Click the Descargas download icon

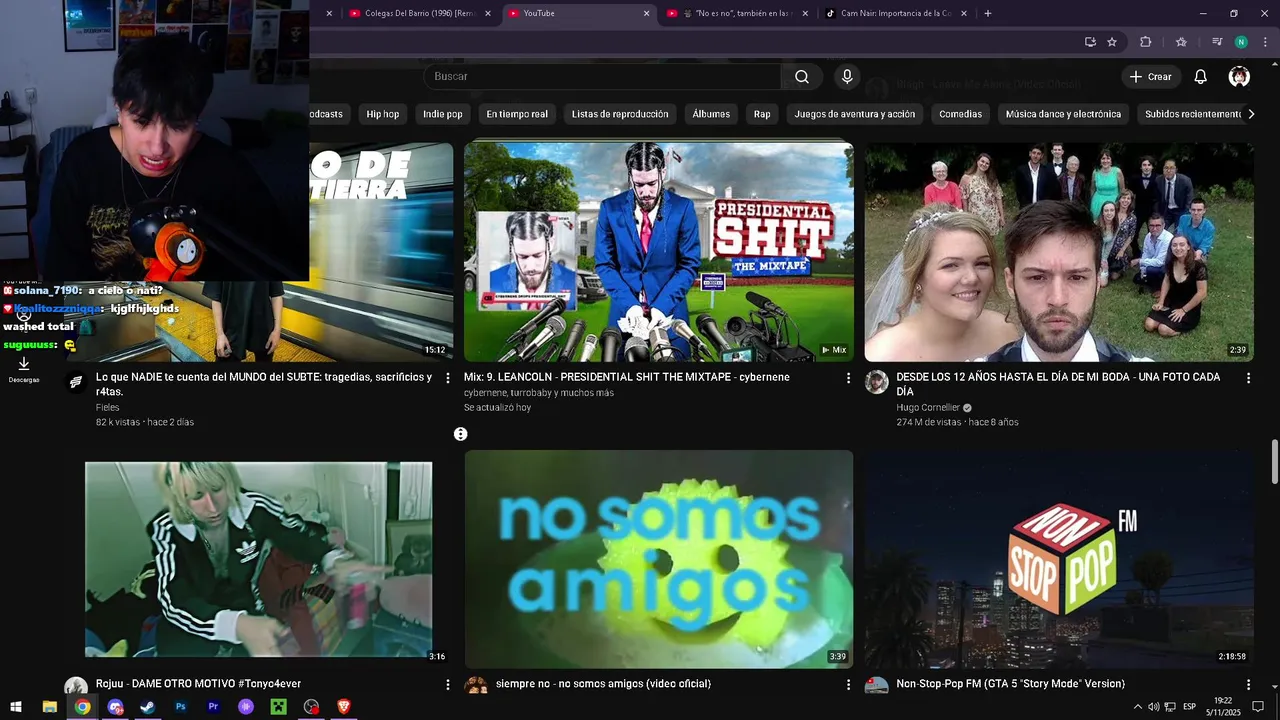pyautogui.click(x=24, y=364)
